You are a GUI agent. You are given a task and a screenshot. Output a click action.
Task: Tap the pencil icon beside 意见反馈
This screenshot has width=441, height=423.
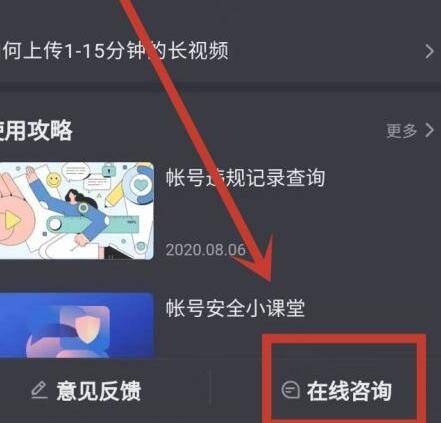(x=39, y=390)
